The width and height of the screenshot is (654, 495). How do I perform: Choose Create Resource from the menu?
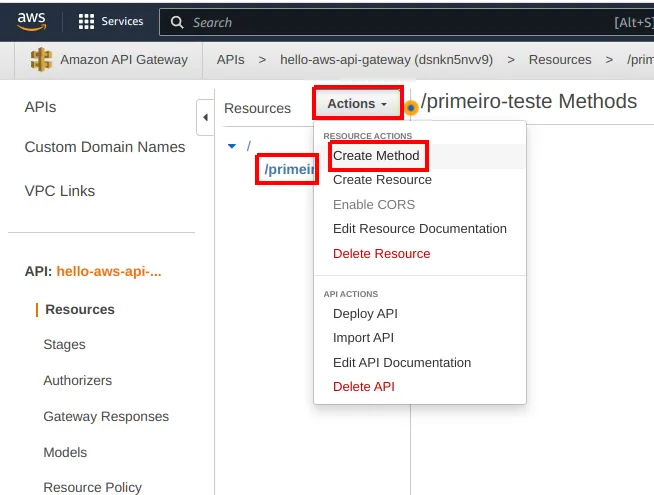382,180
